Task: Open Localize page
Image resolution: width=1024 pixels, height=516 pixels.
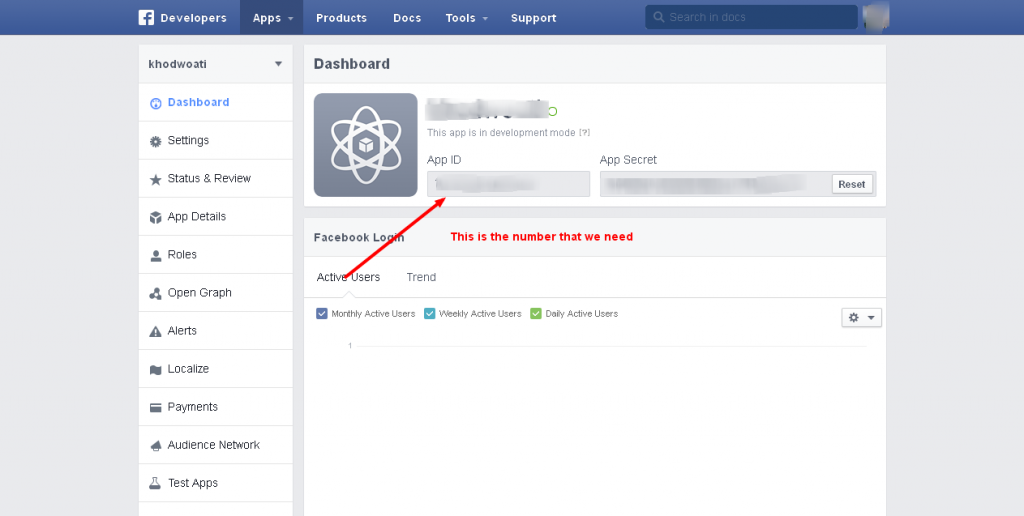Action: 216,368
